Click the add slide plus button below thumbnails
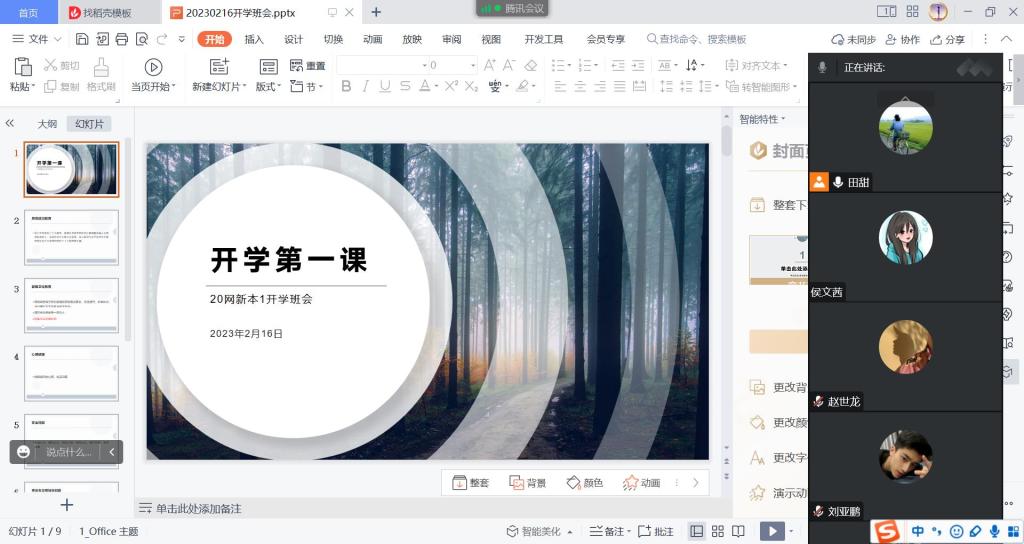The height and width of the screenshot is (544, 1024). point(67,505)
